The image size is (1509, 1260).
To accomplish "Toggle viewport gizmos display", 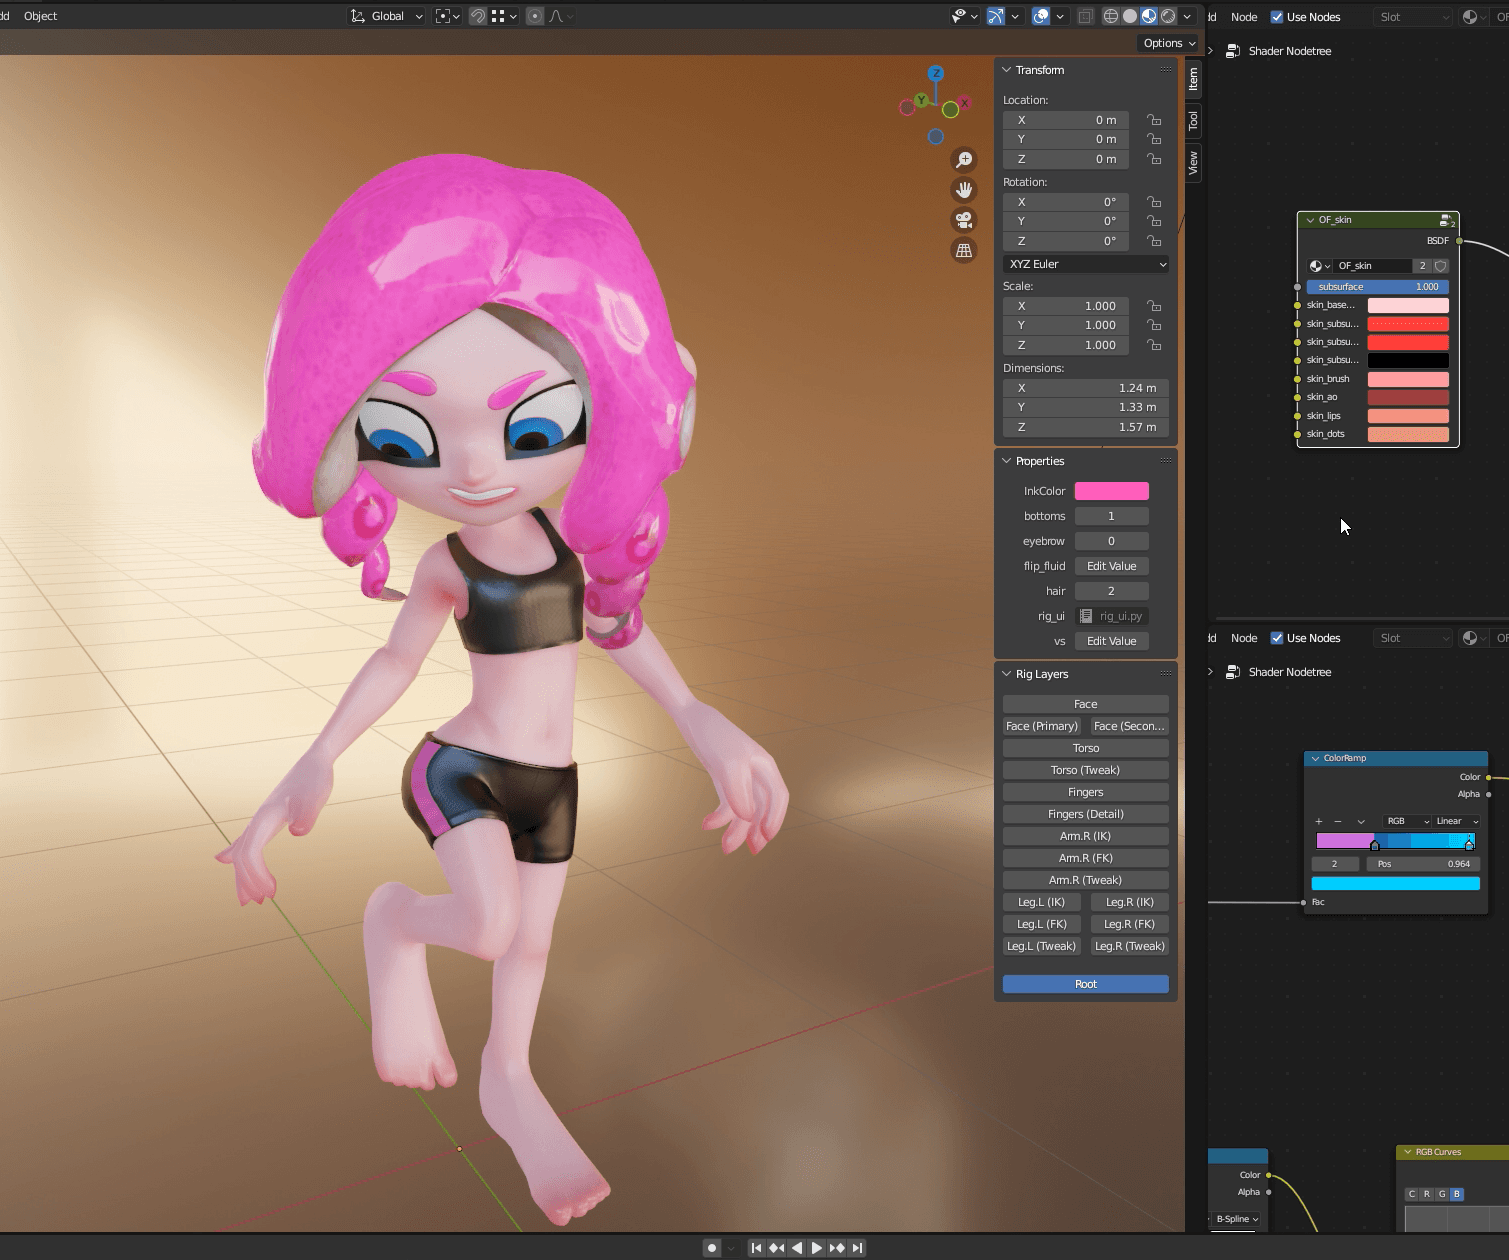I will pyautogui.click(x=995, y=16).
